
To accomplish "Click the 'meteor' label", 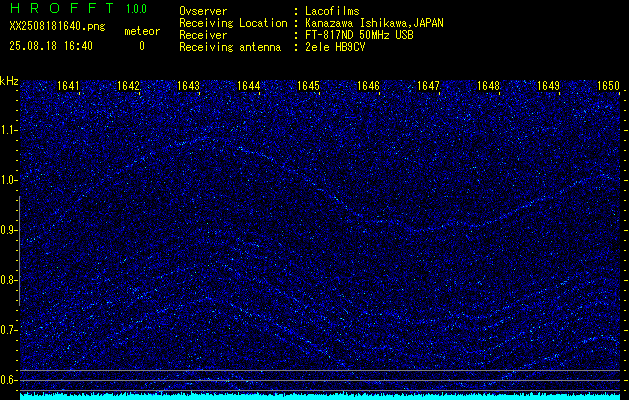I will 142,31.
